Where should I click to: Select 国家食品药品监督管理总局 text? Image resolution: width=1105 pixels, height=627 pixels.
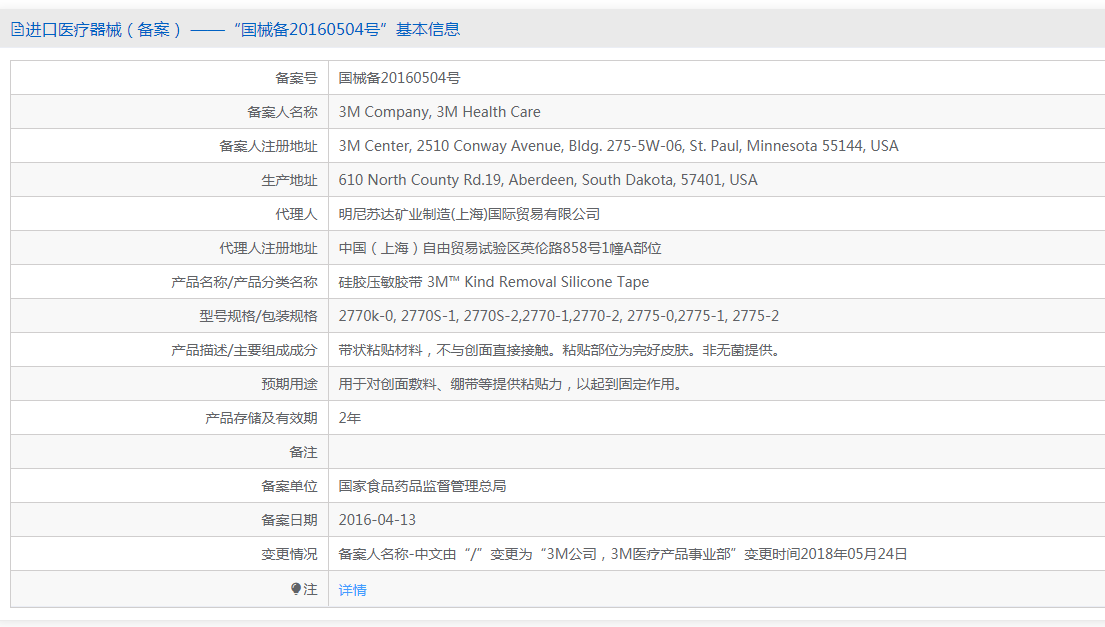422,486
